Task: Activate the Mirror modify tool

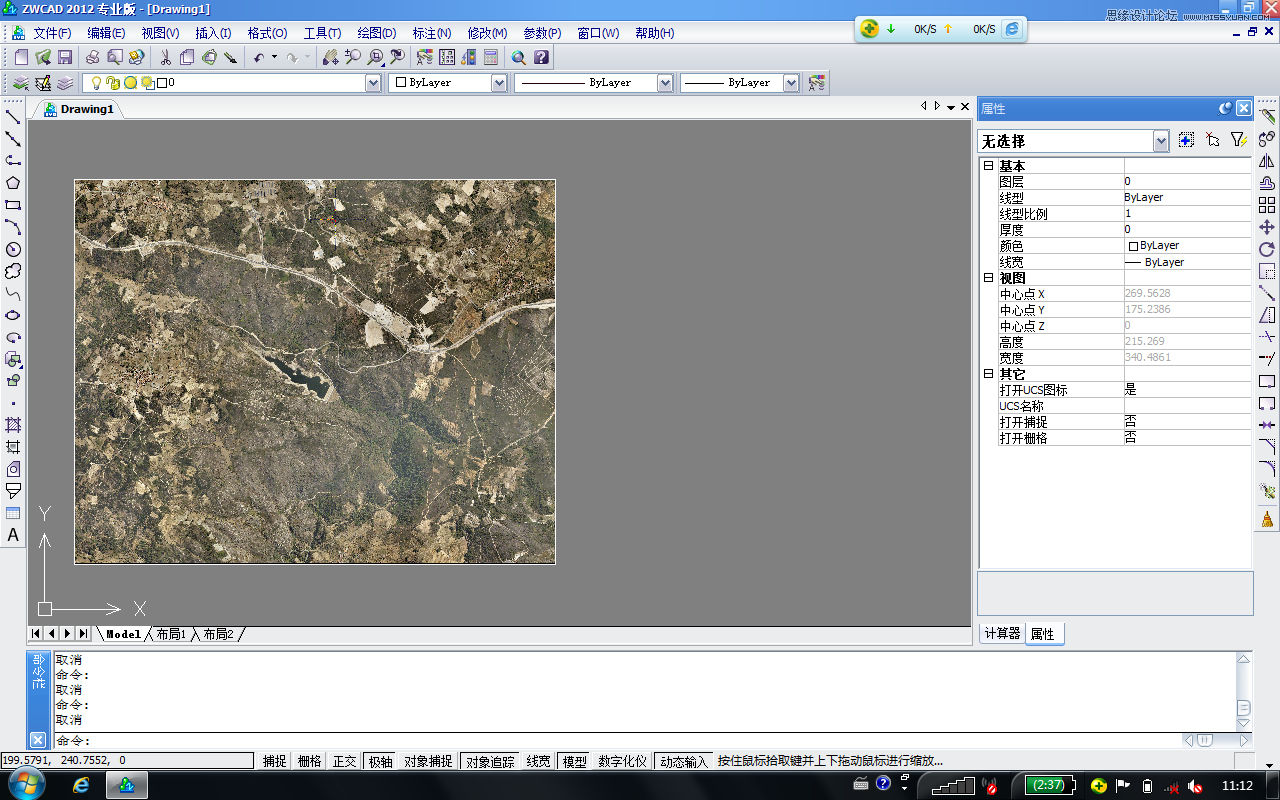Action: point(1267,161)
